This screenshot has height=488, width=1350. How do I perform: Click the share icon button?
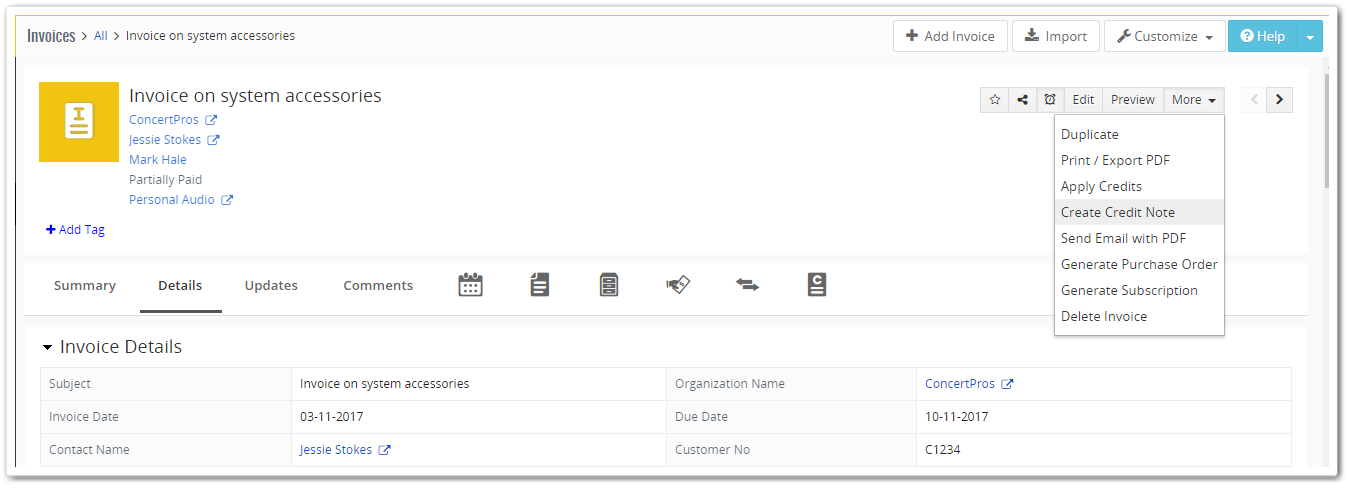(x=1022, y=100)
